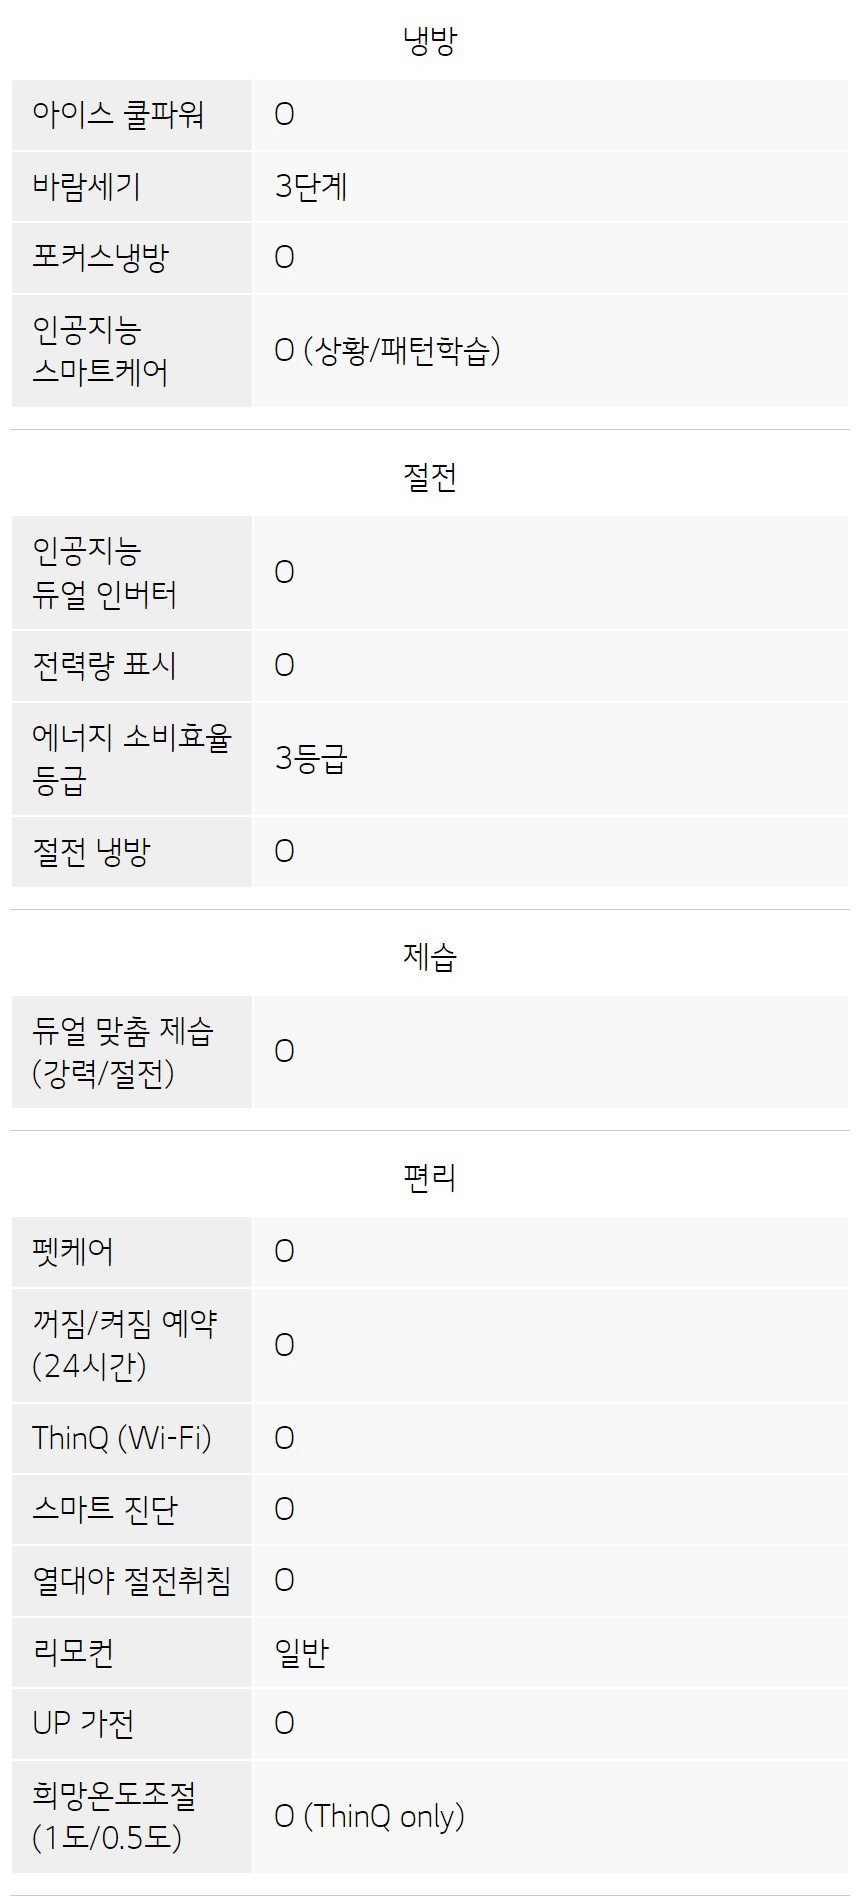
Task: Click the 냉방 section heading
Action: click(430, 41)
